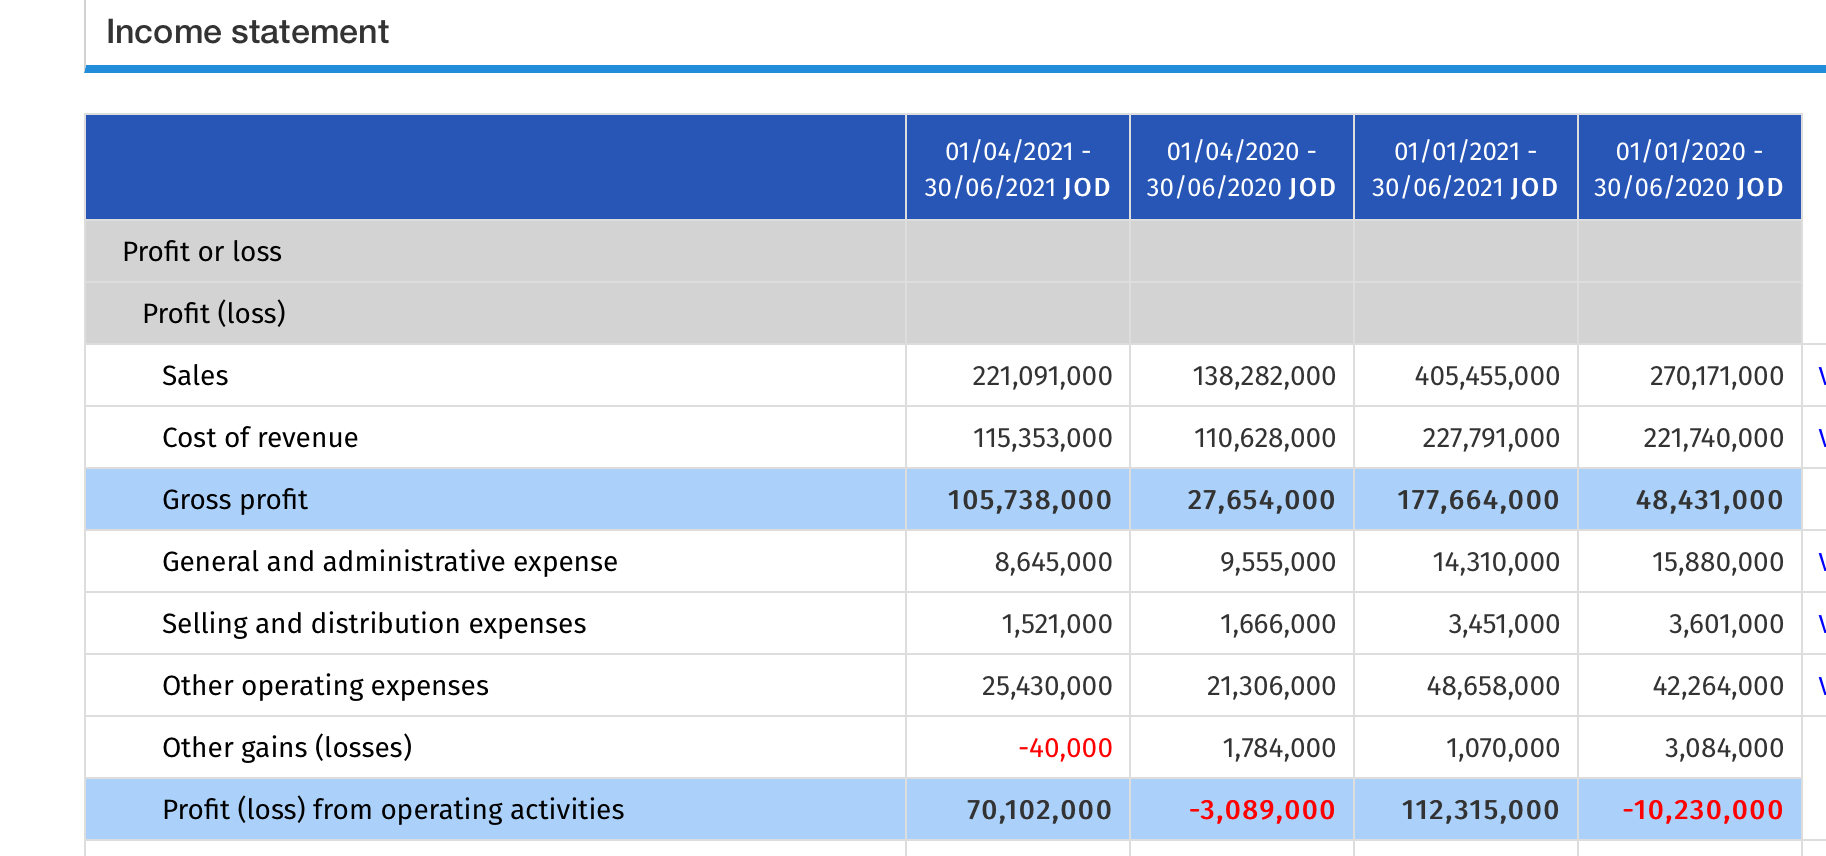
Task: Click the red operating loss -3,089,000
Action: click(1262, 810)
